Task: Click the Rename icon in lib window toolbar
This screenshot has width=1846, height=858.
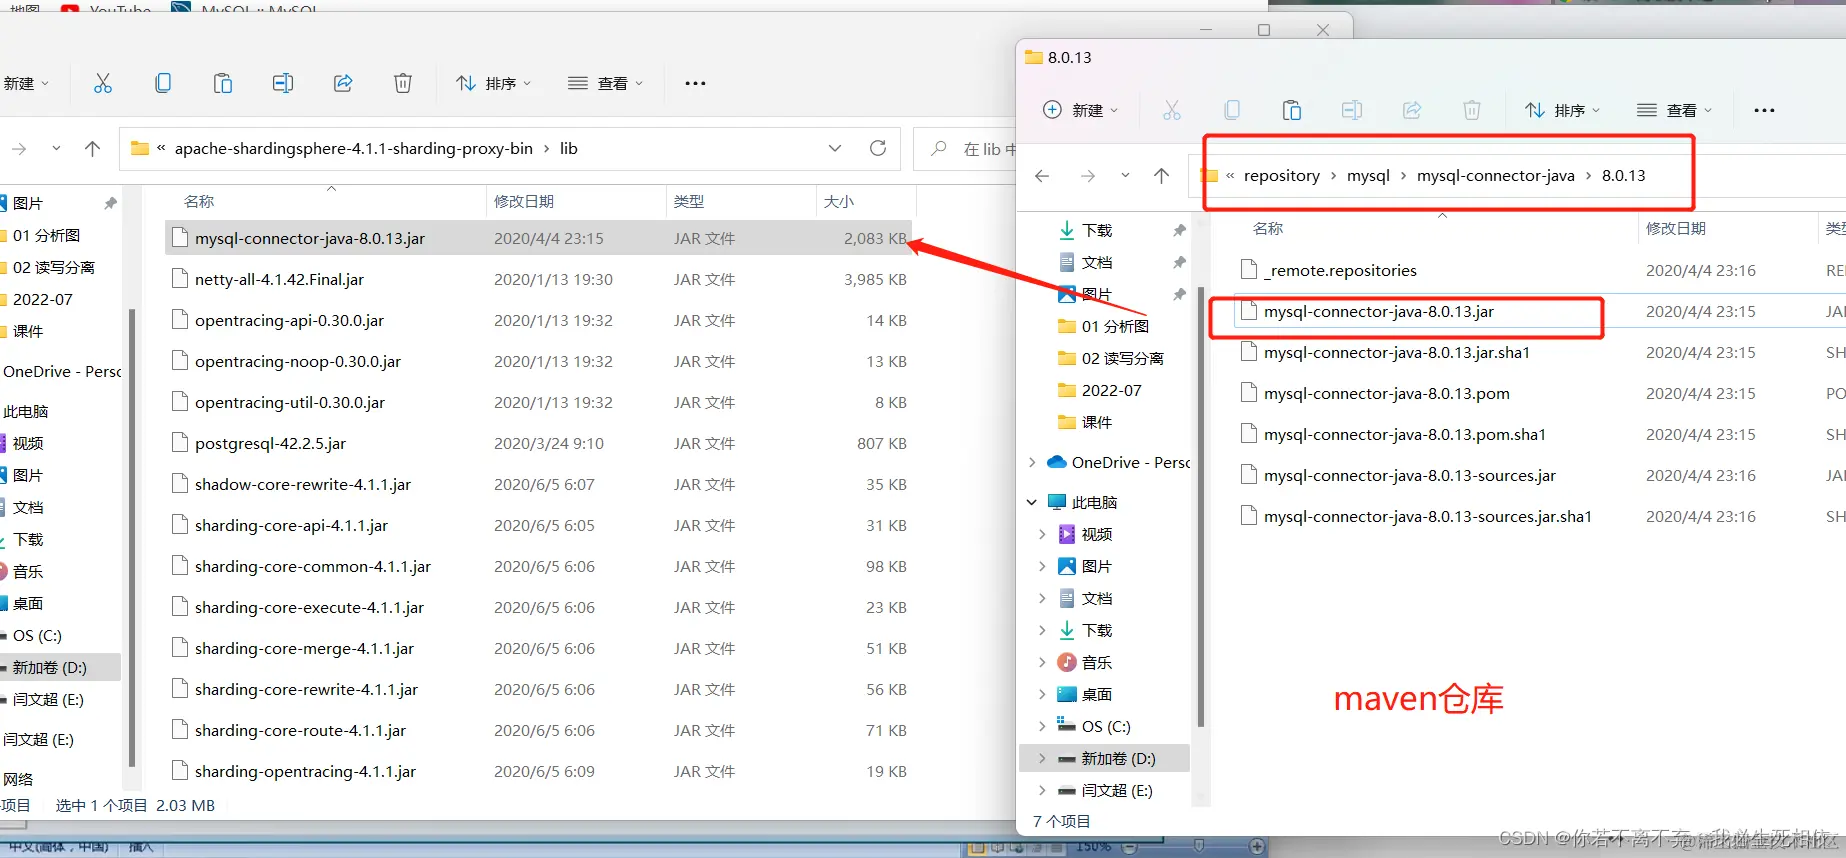Action: point(283,83)
